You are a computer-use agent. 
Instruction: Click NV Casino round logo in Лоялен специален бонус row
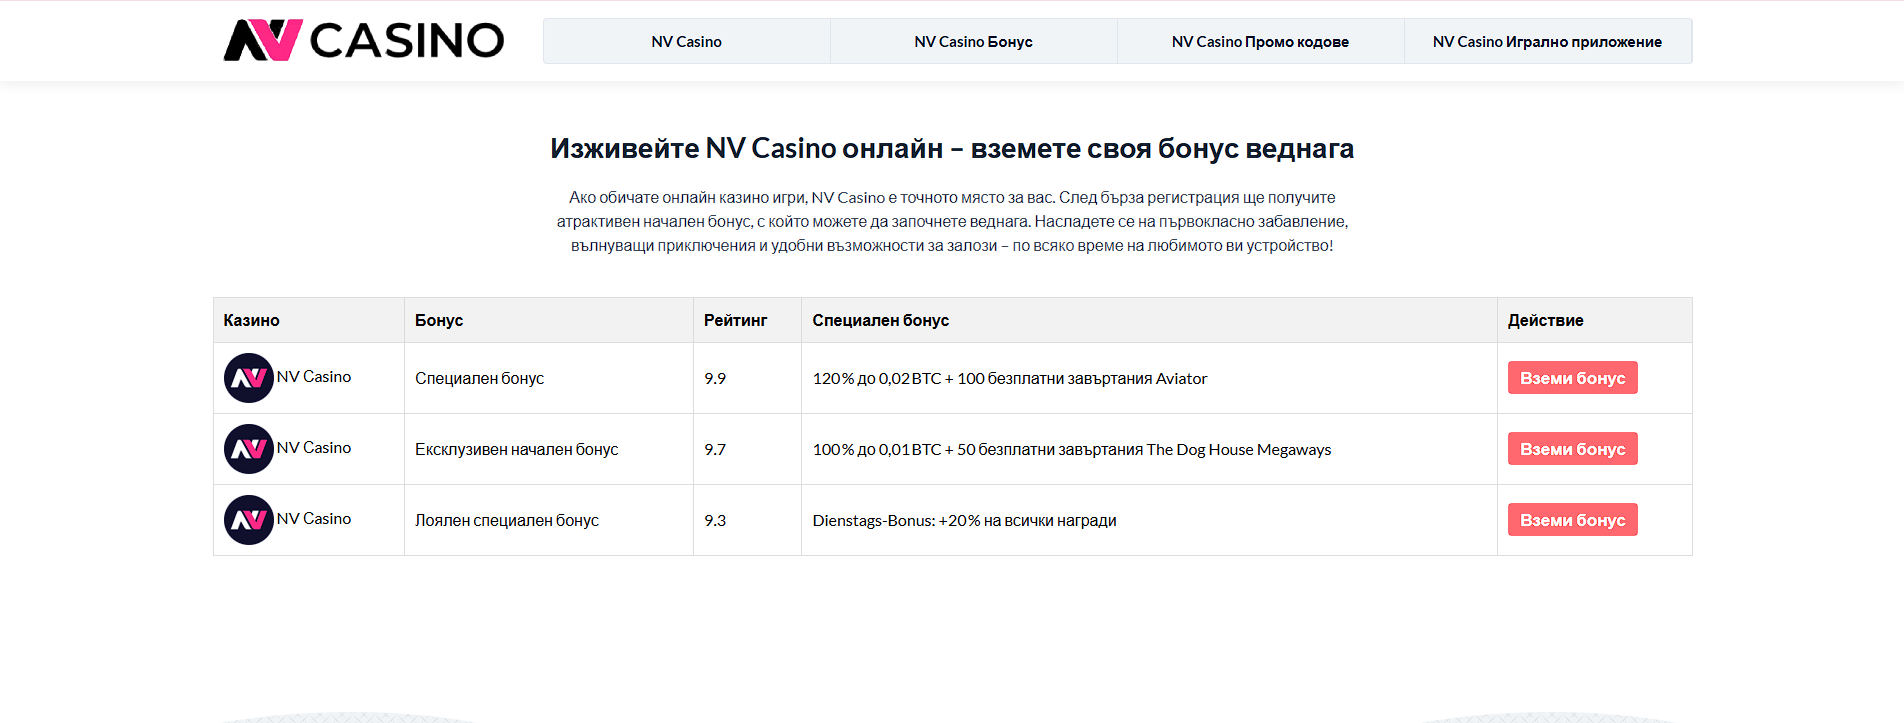pyautogui.click(x=249, y=520)
